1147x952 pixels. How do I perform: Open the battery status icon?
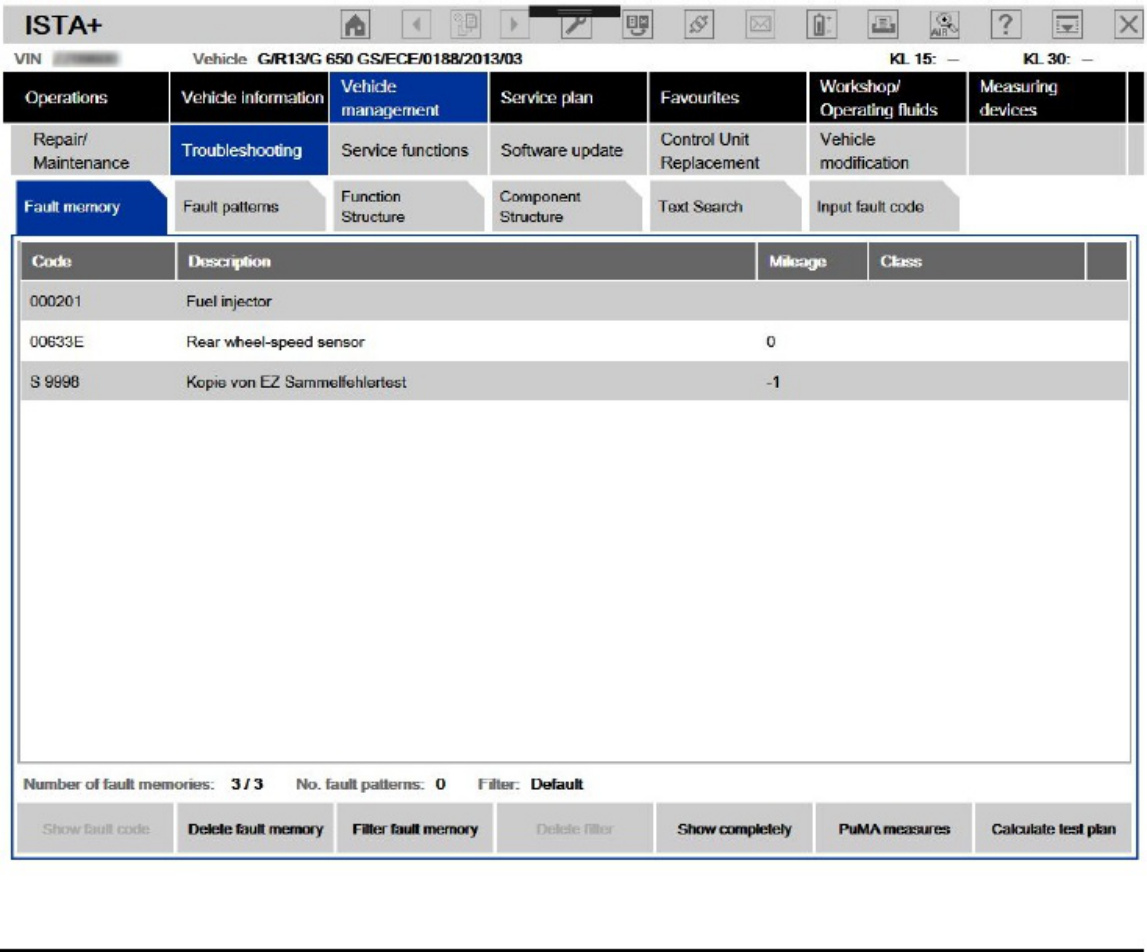tap(821, 25)
